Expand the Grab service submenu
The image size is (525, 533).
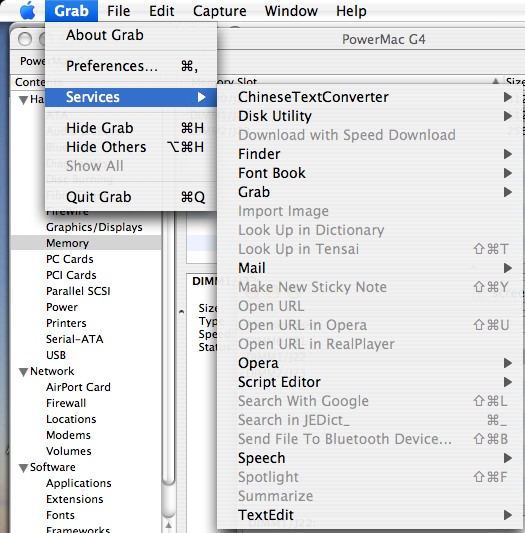point(370,192)
